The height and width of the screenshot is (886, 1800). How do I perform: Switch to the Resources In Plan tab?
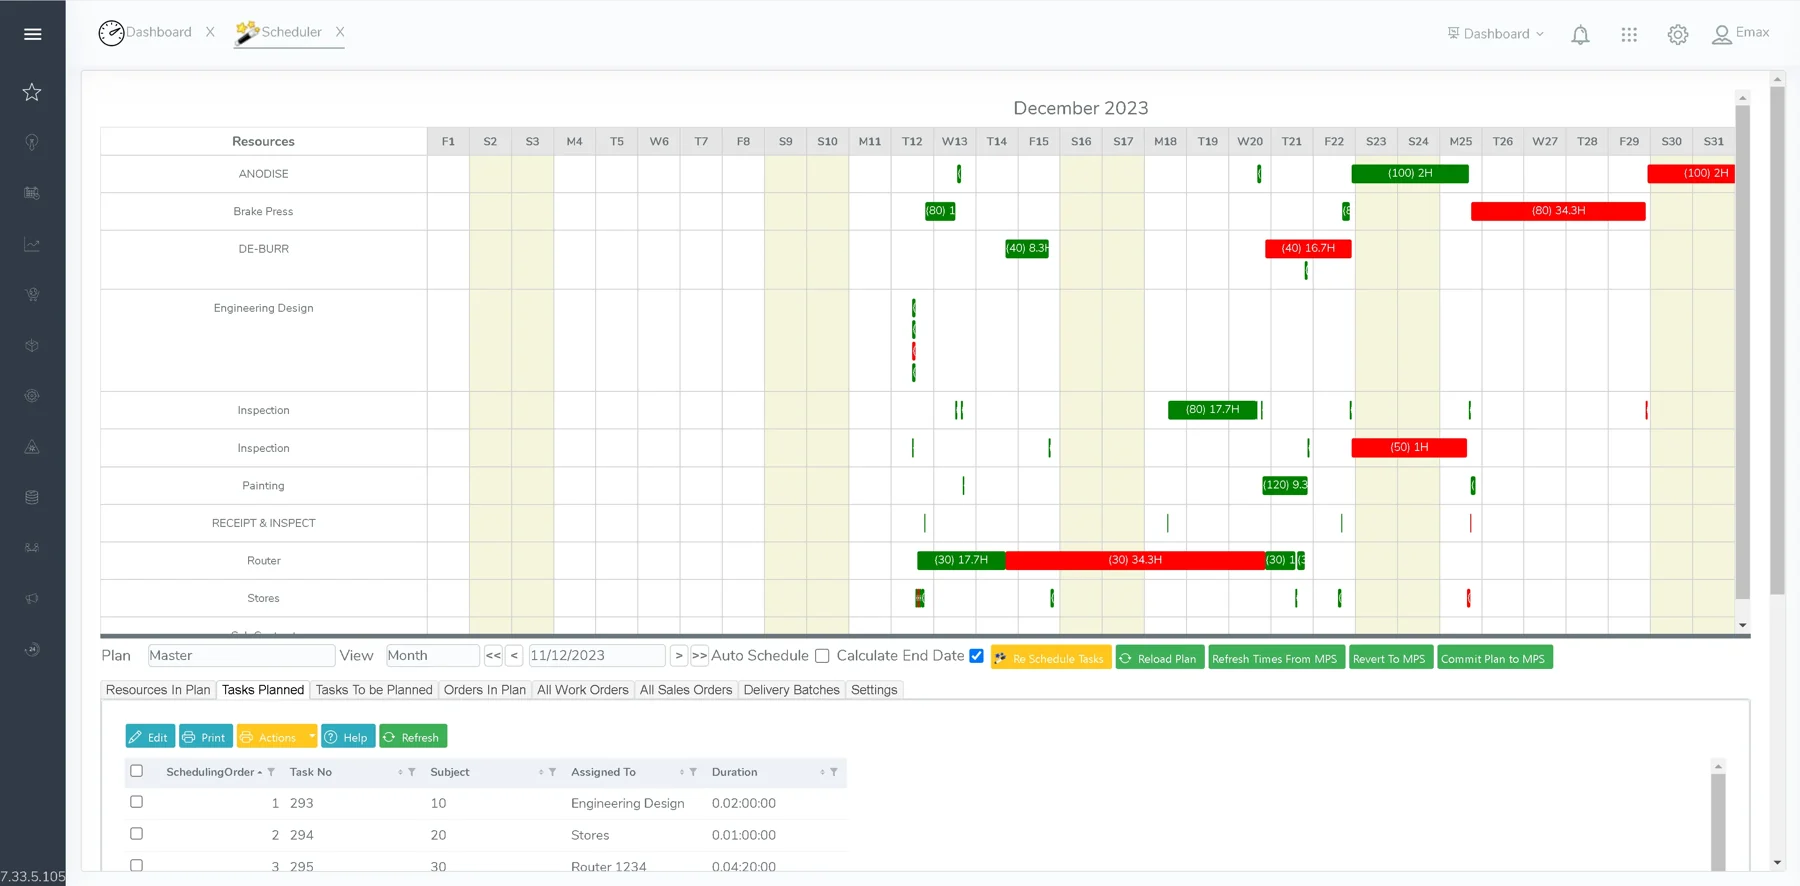pyautogui.click(x=158, y=690)
